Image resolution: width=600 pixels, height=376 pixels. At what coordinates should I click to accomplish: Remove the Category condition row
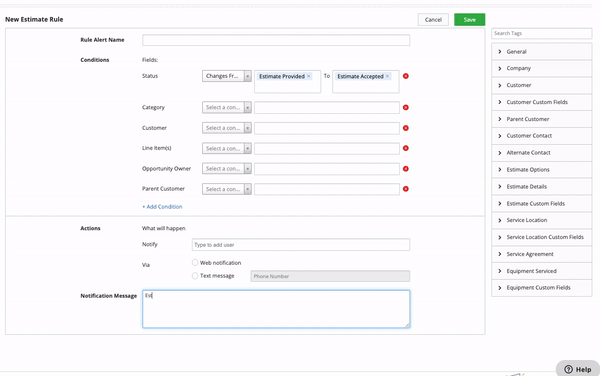(x=406, y=107)
